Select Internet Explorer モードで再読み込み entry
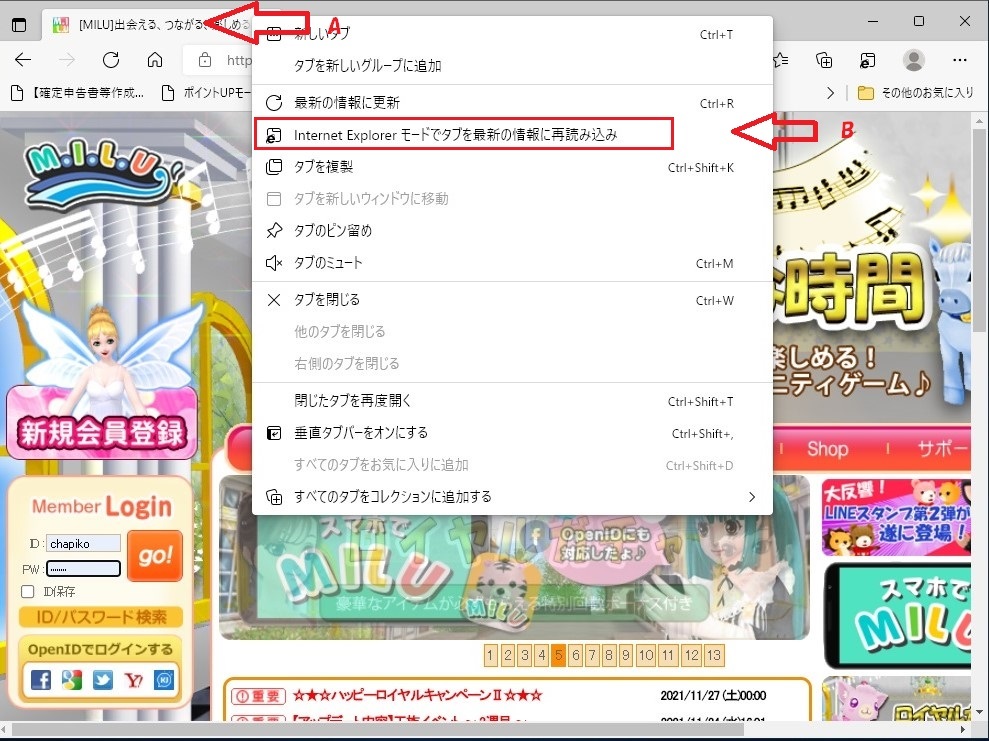The height and width of the screenshot is (741, 989). click(464, 134)
